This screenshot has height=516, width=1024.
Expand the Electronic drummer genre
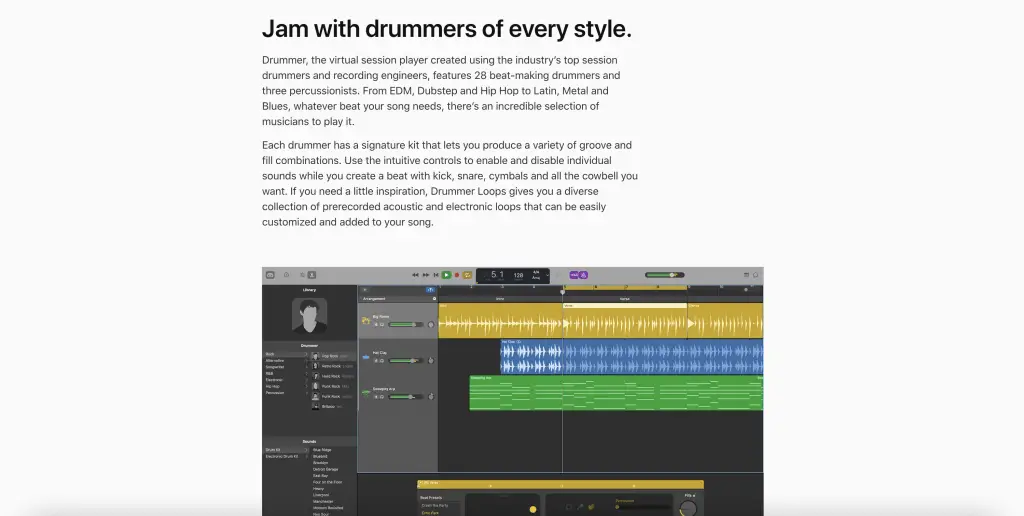point(286,380)
